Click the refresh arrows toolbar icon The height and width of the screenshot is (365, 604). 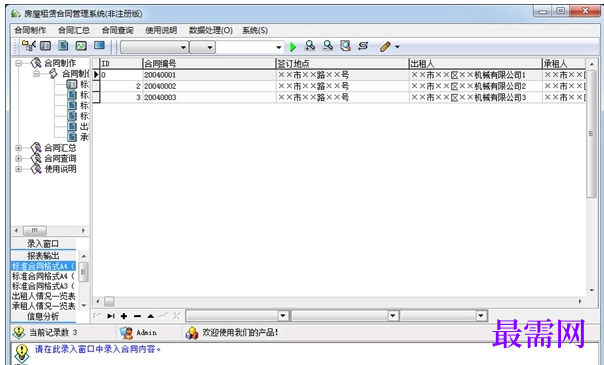[363, 46]
